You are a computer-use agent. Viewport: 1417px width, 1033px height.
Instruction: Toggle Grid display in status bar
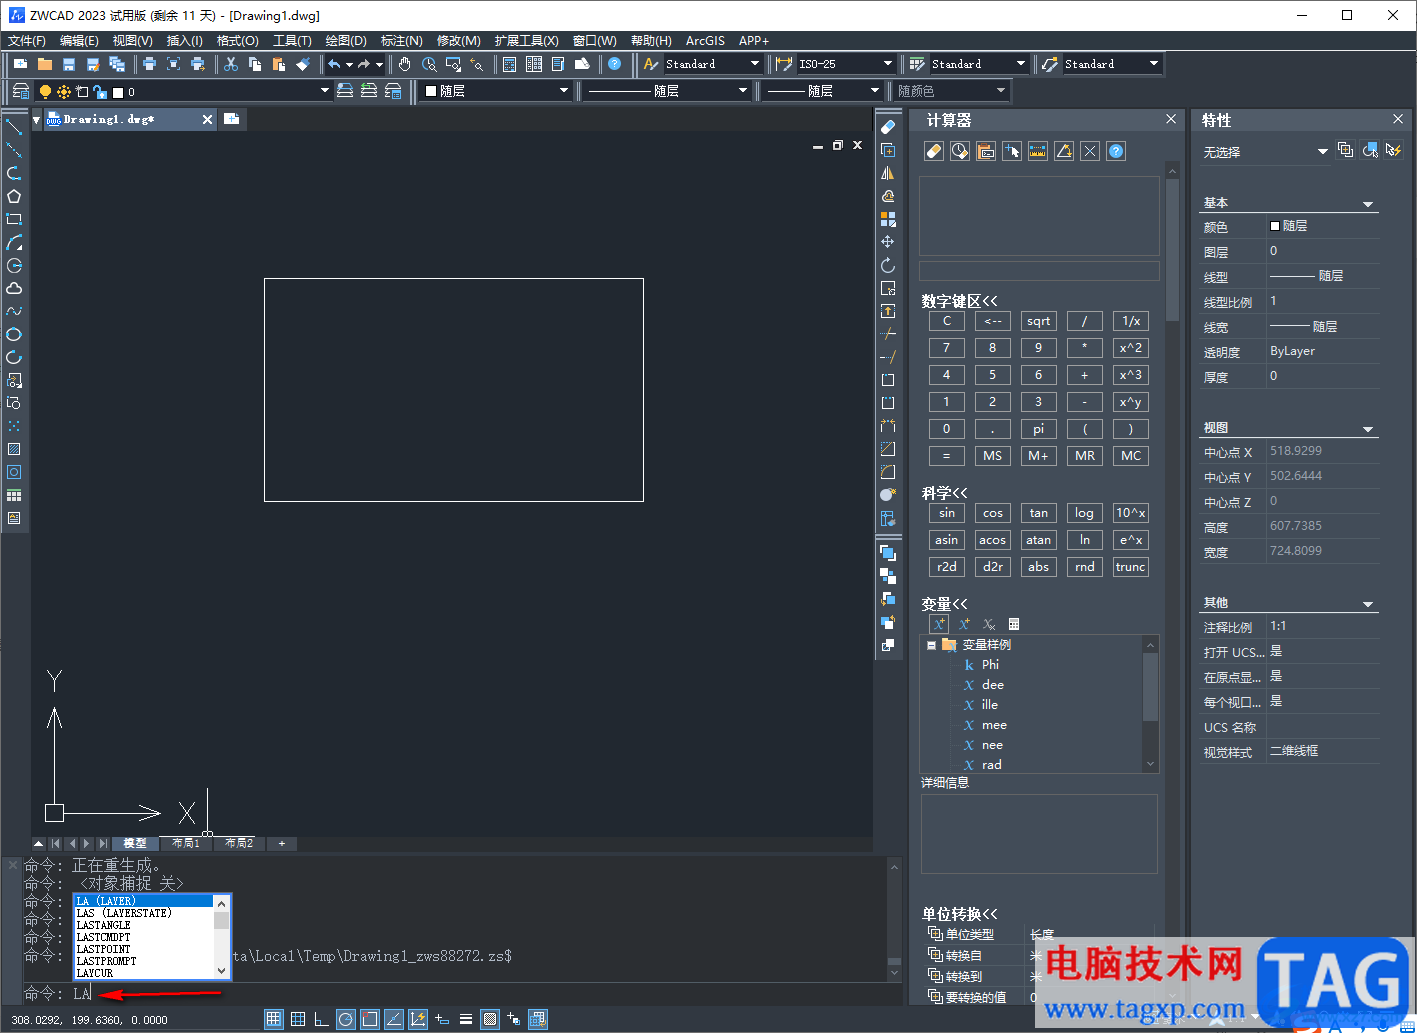[297, 1019]
